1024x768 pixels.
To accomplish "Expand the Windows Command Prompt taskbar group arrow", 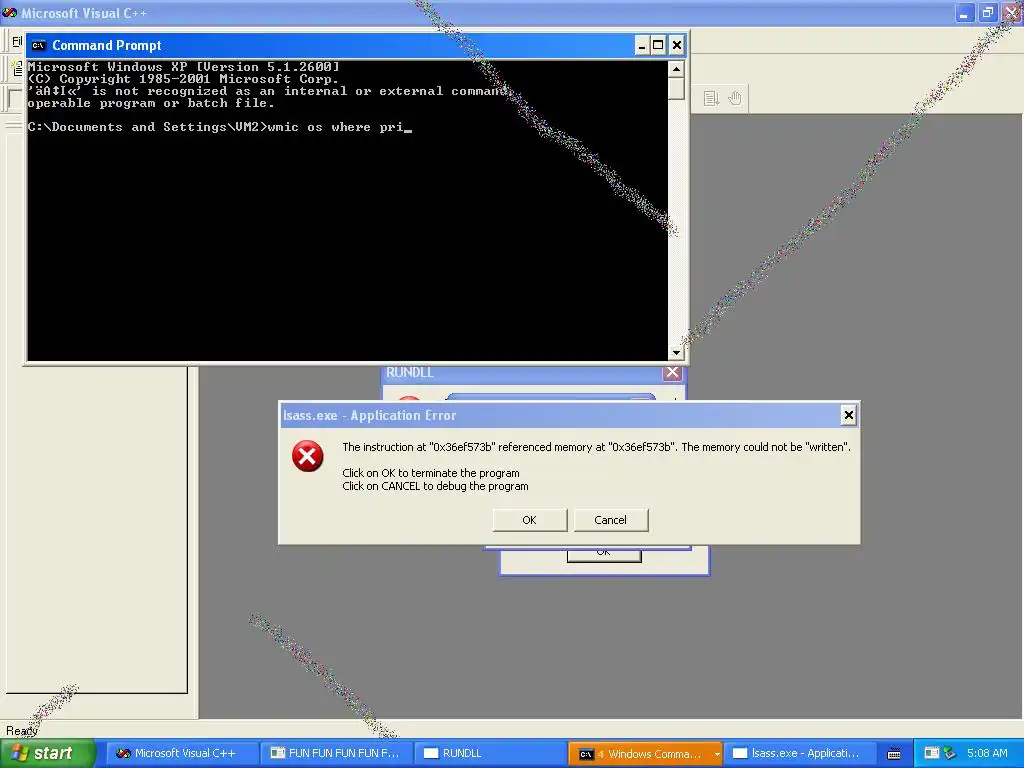I will (x=716, y=754).
